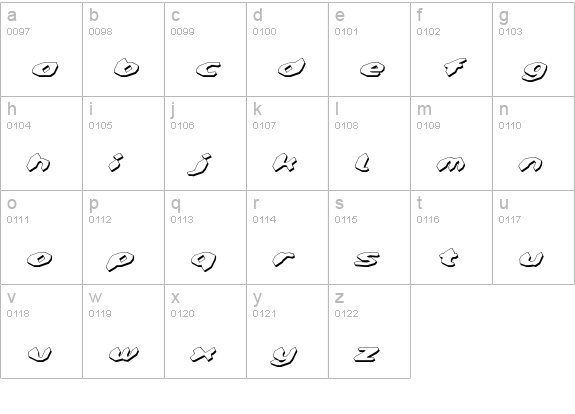575x414 pixels.
Task: Choose the s character cell 0115
Action: [x=369, y=237]
